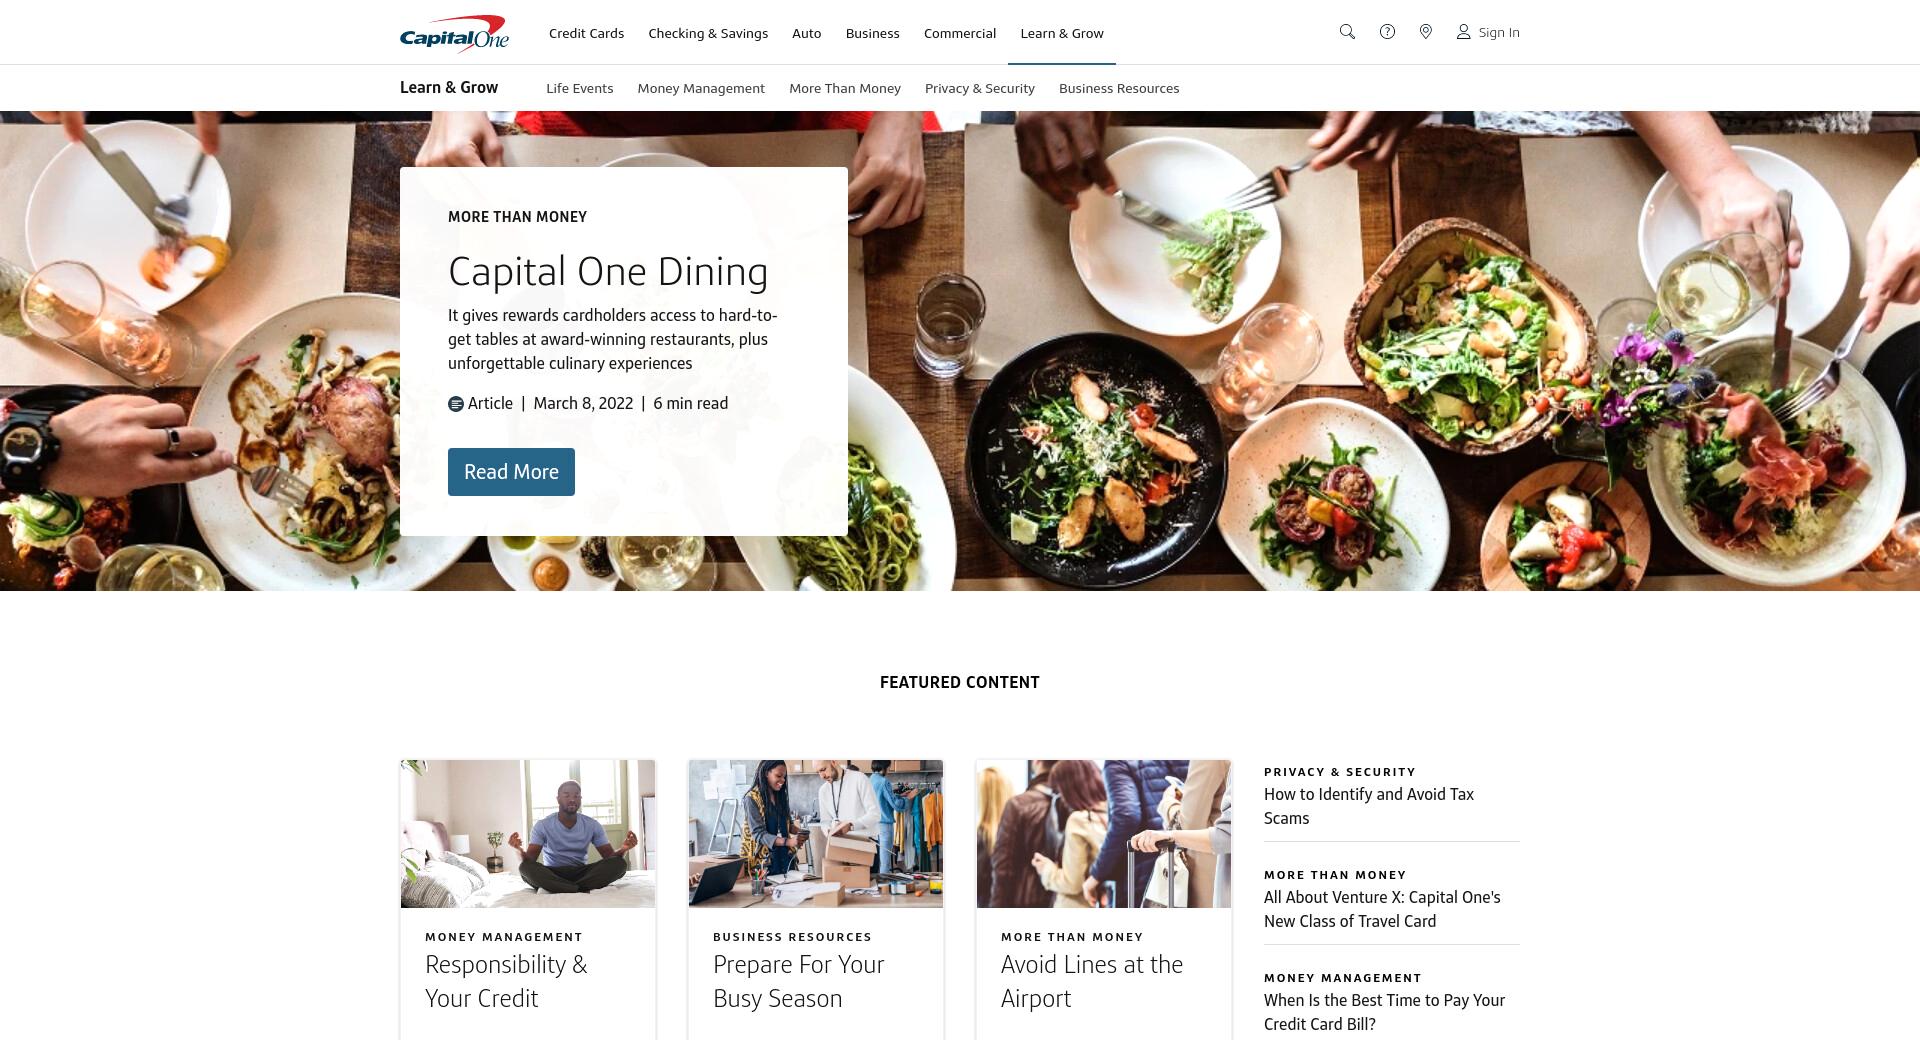Click the Capital One logo
The width and height of the screenshot is (1920, 1040).
click(454, 33)
